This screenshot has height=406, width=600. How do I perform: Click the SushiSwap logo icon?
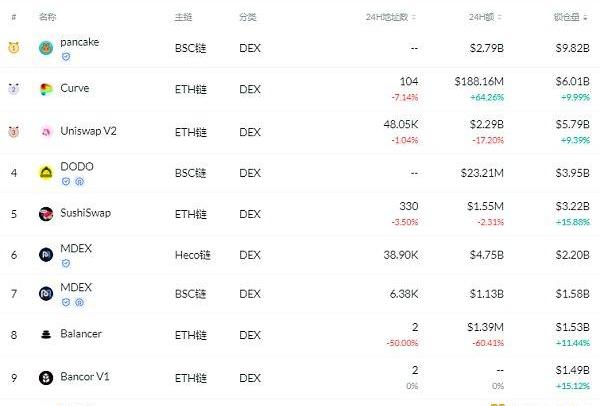[46, 214]
